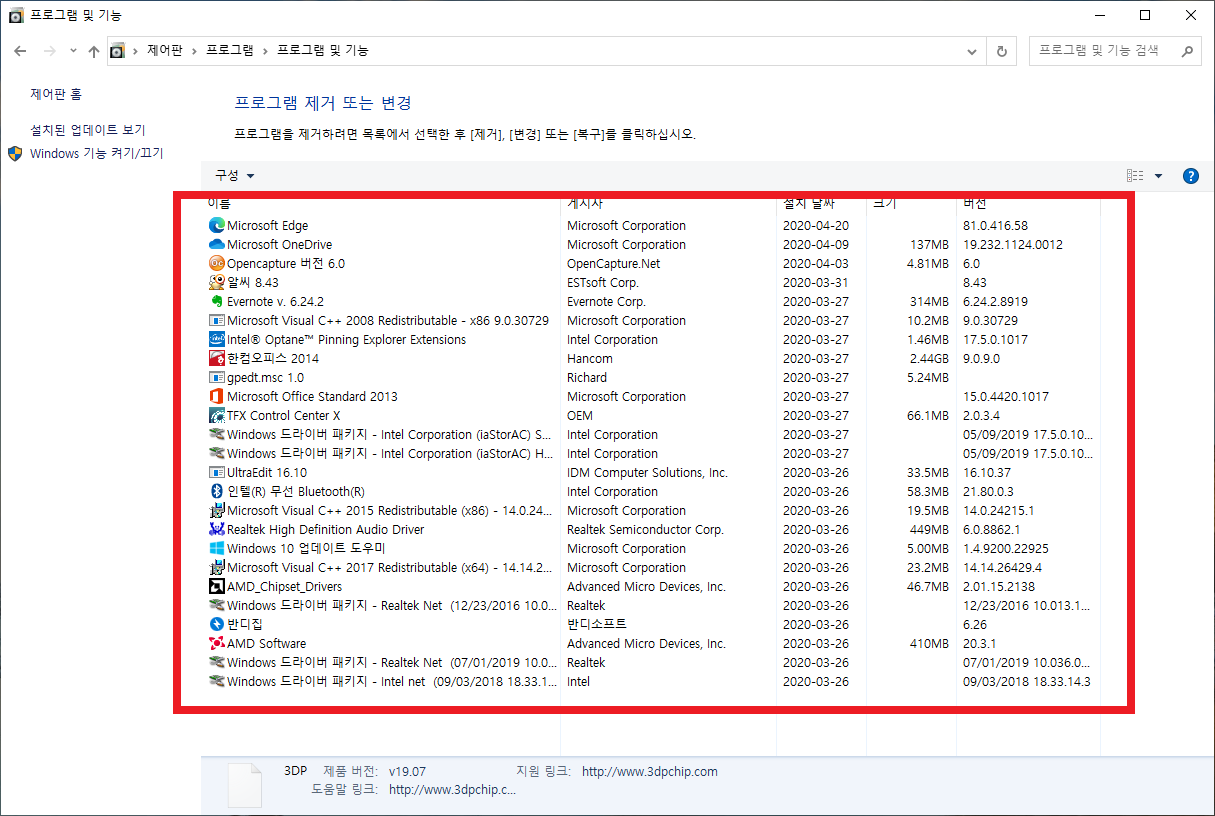Select the Windows 드라이버 패키지 - Intel net row
Image resolution: width=1215 pixels, height=816 pixels.
pos(650,682)
